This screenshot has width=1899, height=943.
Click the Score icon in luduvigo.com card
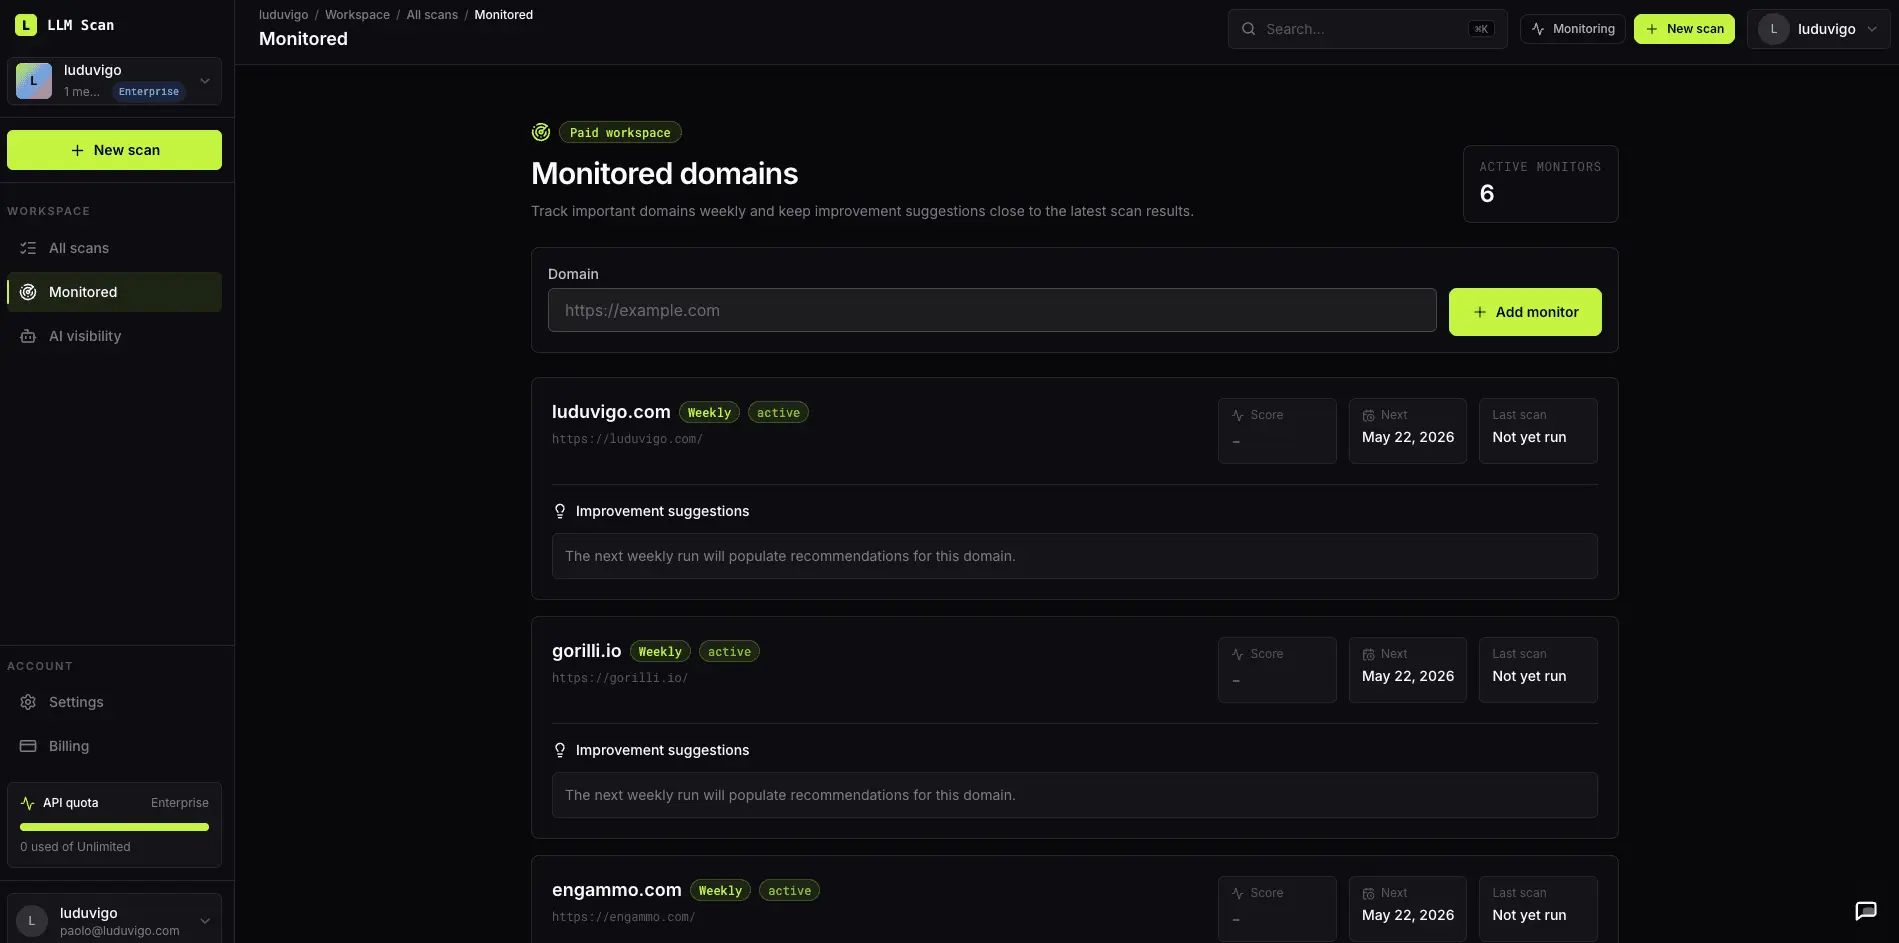tap(1238, 415)
